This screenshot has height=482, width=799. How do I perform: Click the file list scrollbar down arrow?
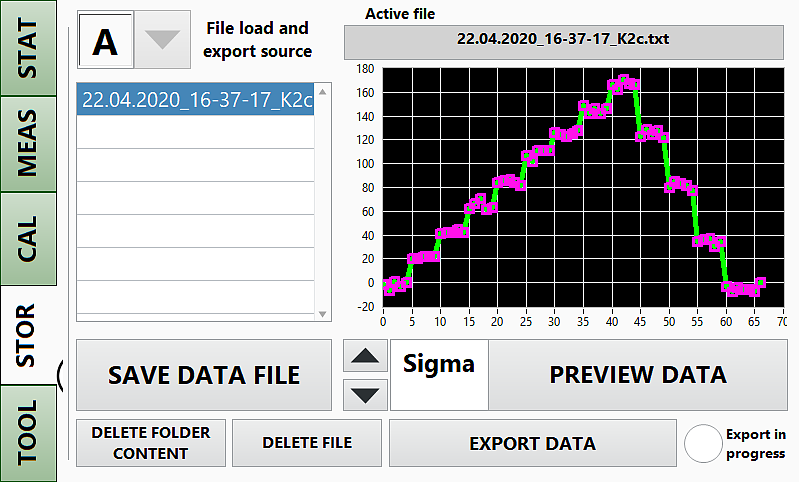click(x=323, y=314)
